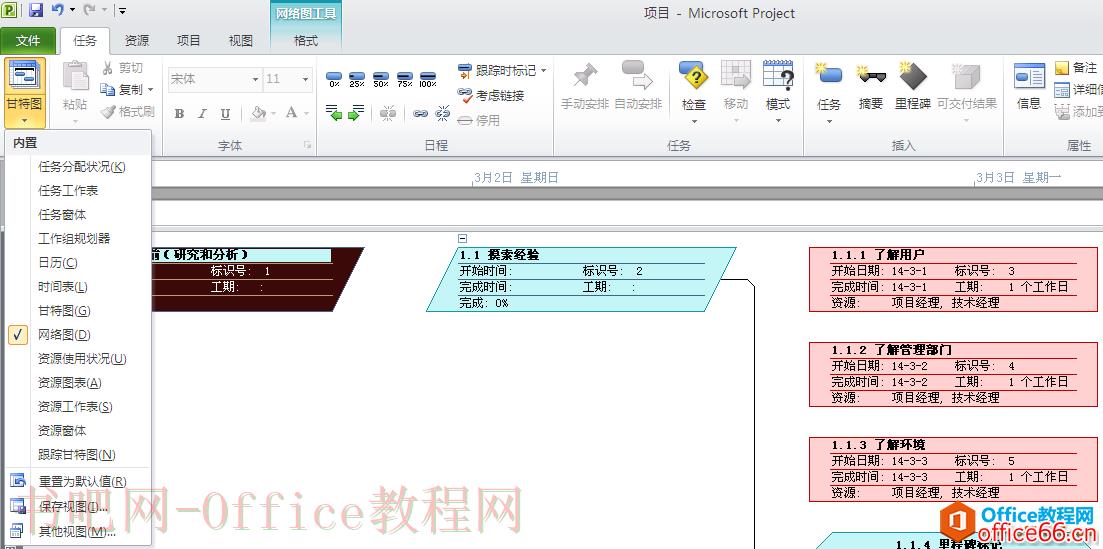This screenshot has width=1103, height=549.
Task: Click the outdent task green left arrow
Action: pyautogui.click(x=334, y=112)
